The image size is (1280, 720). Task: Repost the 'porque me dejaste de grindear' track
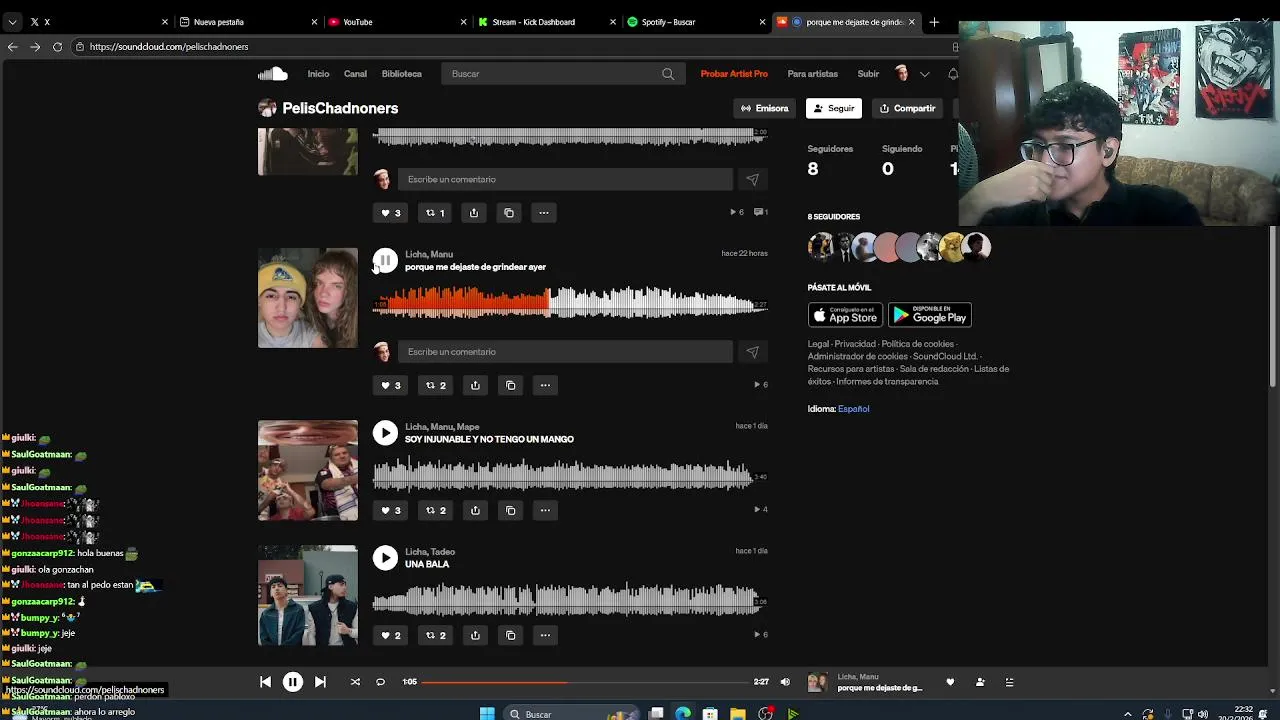[436, 385]
